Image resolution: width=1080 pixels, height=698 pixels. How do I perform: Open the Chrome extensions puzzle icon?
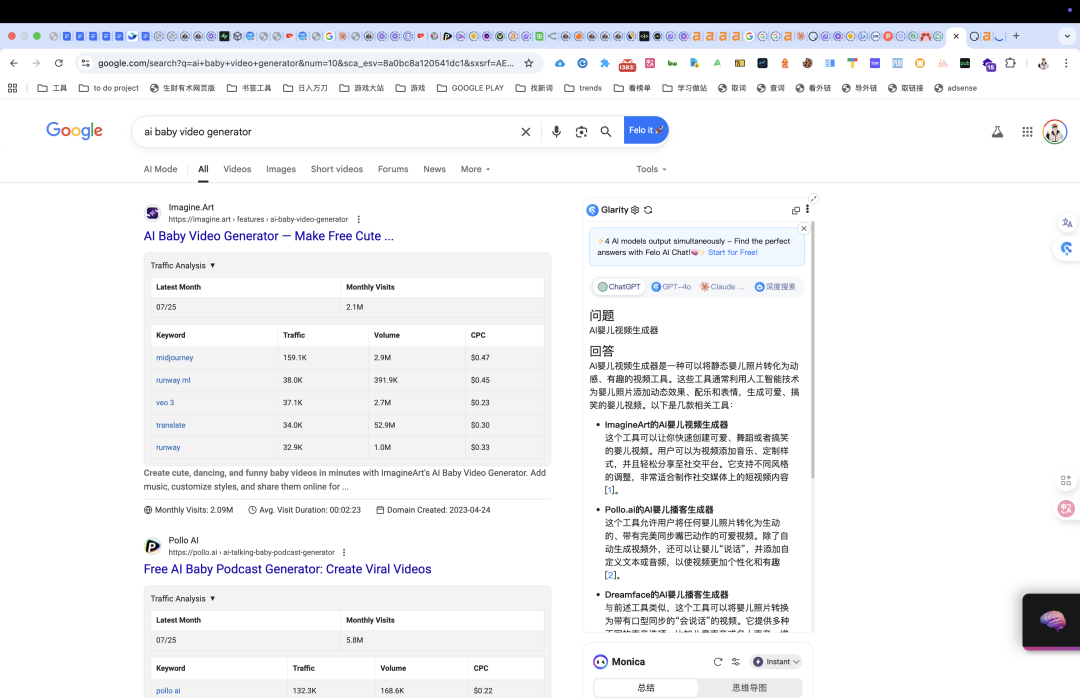point(1010,63)
